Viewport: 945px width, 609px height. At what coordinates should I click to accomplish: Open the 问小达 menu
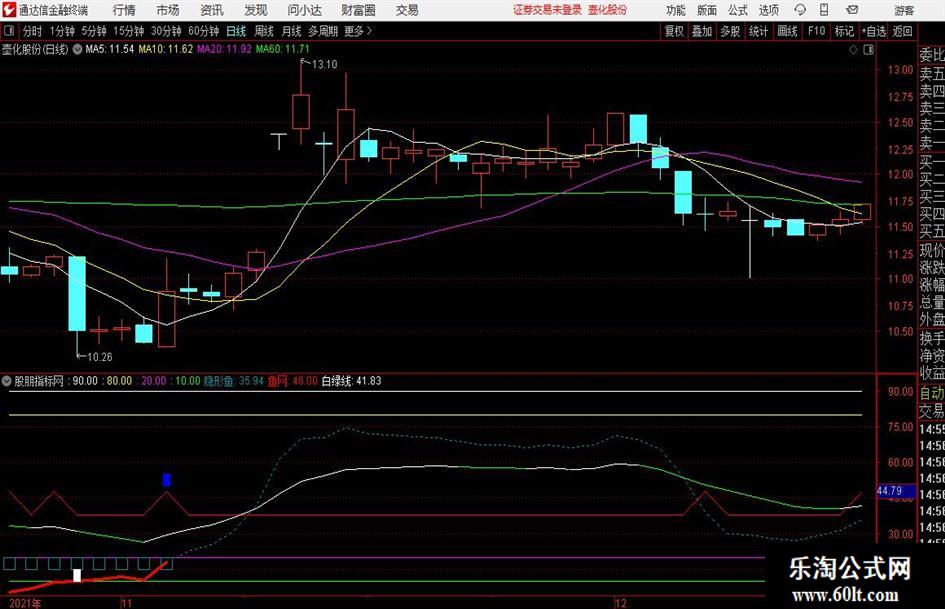[x=305, y=10]
